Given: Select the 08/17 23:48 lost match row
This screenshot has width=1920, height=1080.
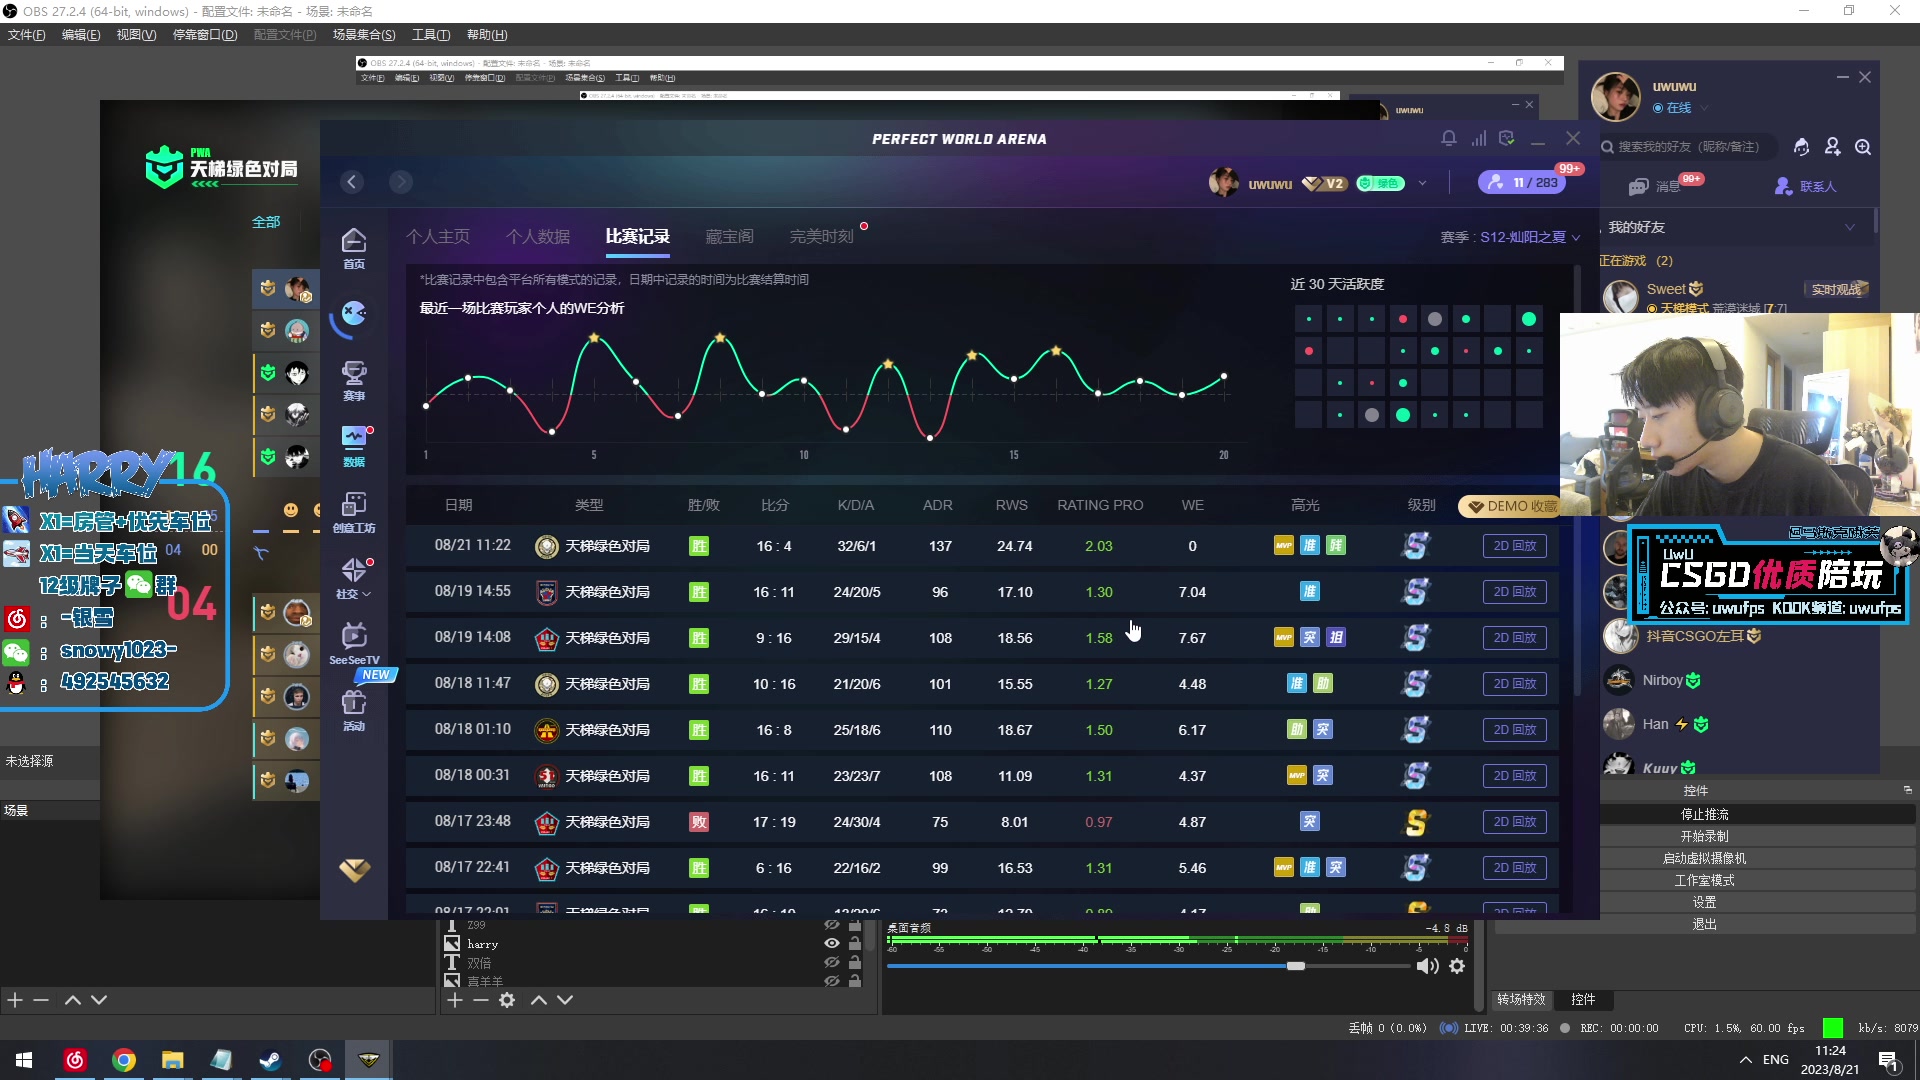Looking at the screenshot, I should [982, 822].
